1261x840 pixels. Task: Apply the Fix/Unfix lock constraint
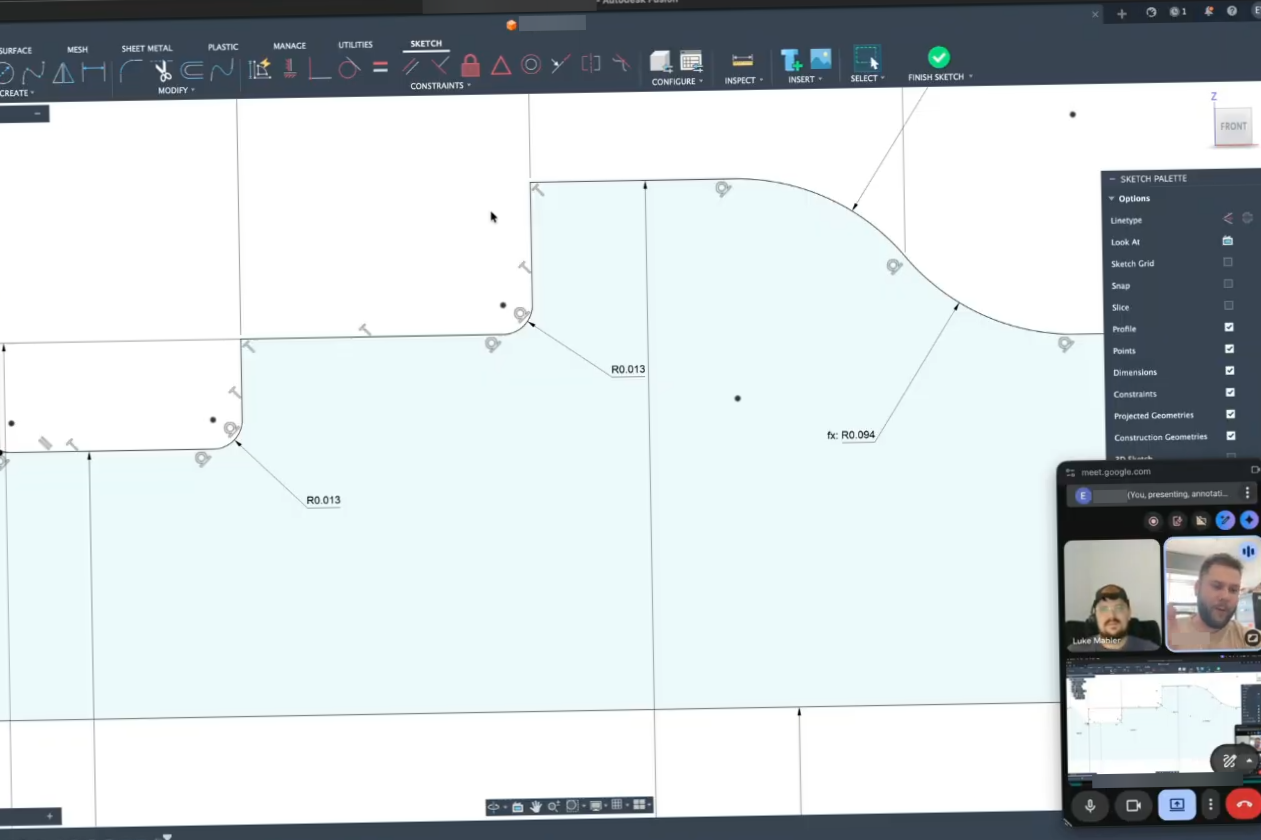pyautogui.click(x=470, y=66)
